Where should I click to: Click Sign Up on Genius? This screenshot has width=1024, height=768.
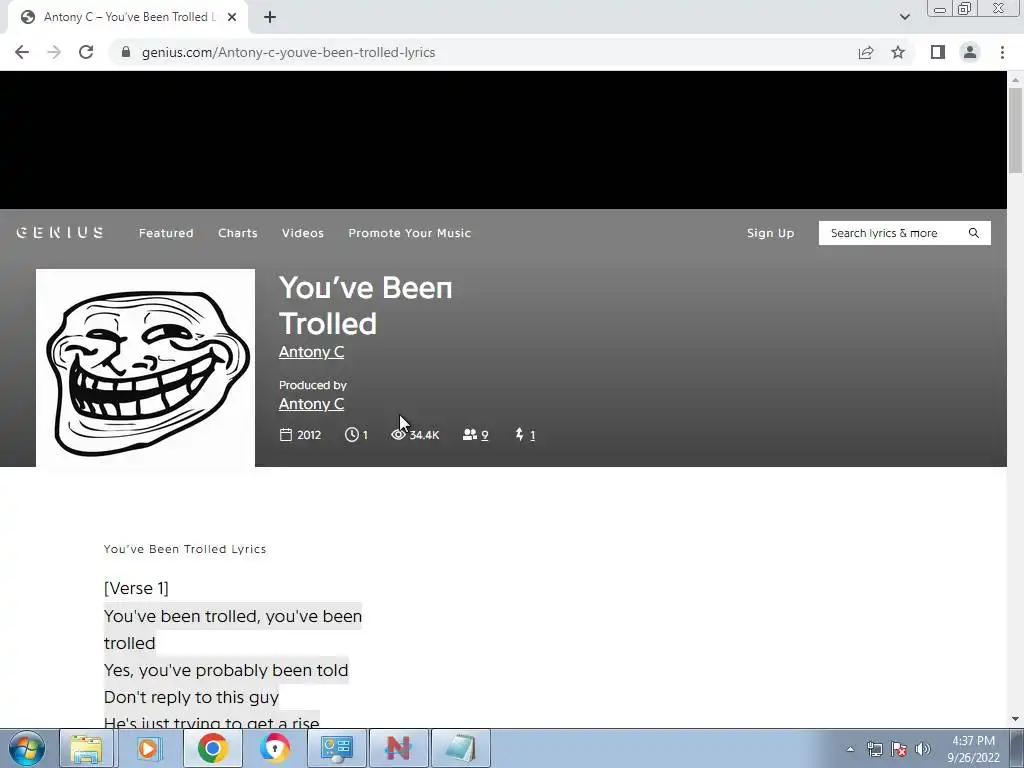click(x=771, y=233)
